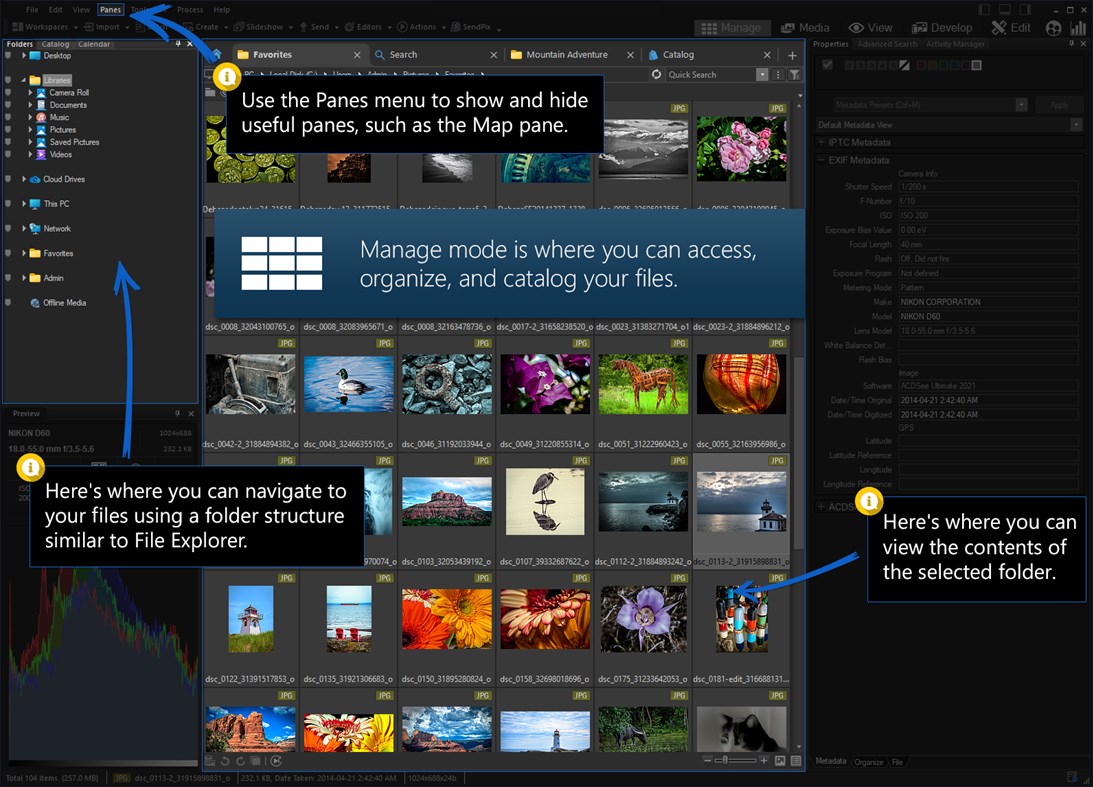Click the plus button to open new tab
Screen dimensions: 1093x787
pos(791,55)
